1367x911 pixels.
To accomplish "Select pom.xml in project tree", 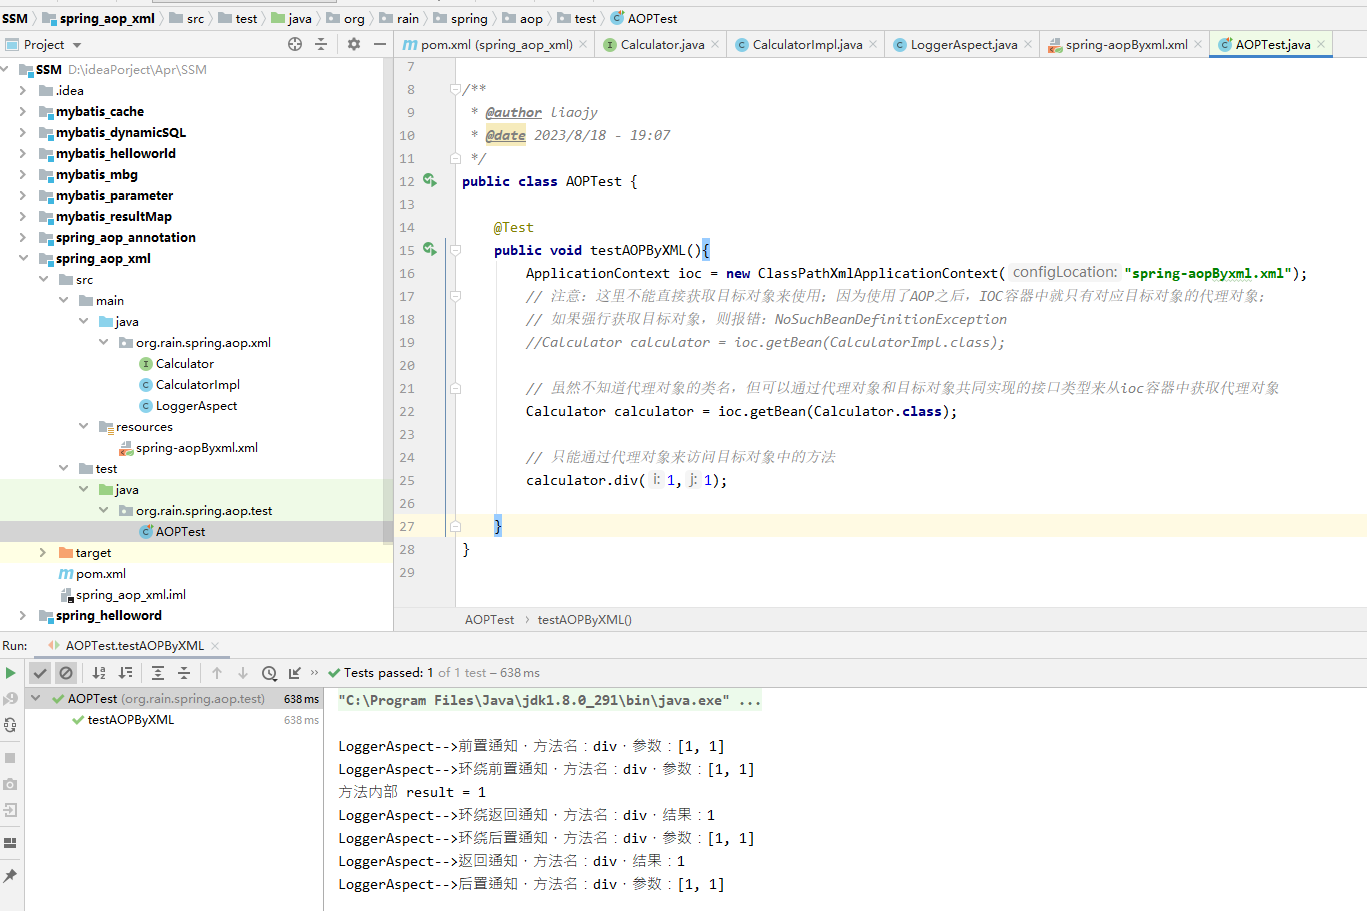I will coord(92,573).
